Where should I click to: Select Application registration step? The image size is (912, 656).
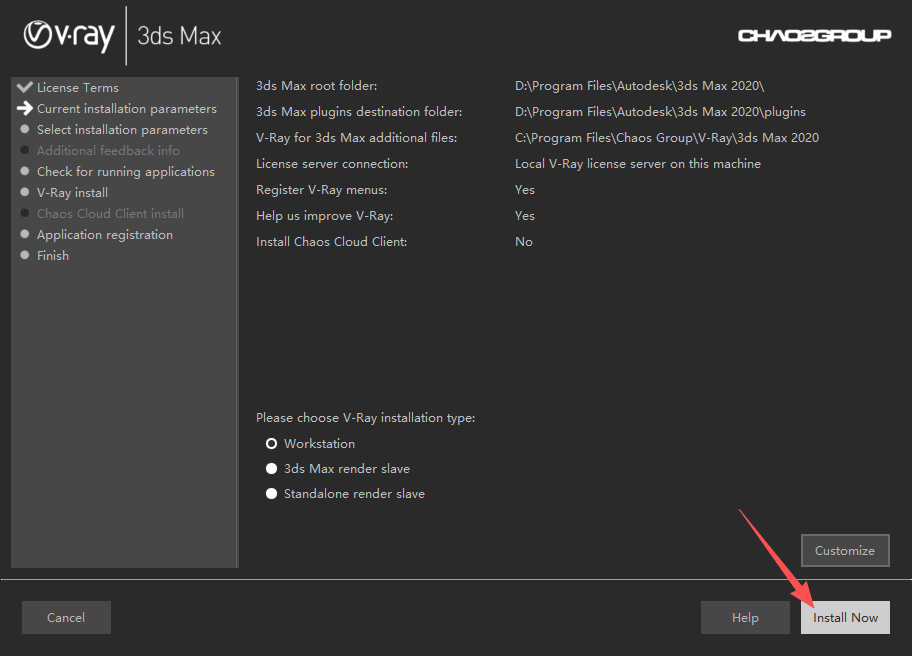105,234
